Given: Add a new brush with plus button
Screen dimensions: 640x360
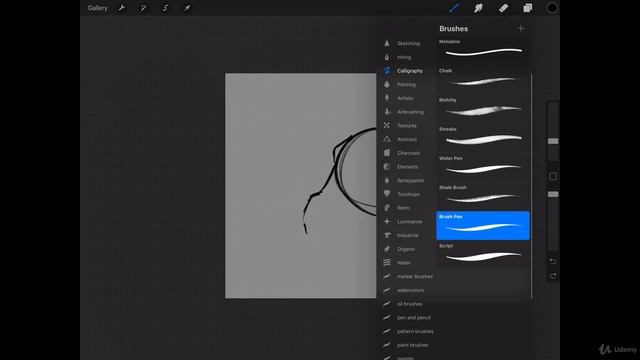Looking at the screenshot, I should 521,29.
